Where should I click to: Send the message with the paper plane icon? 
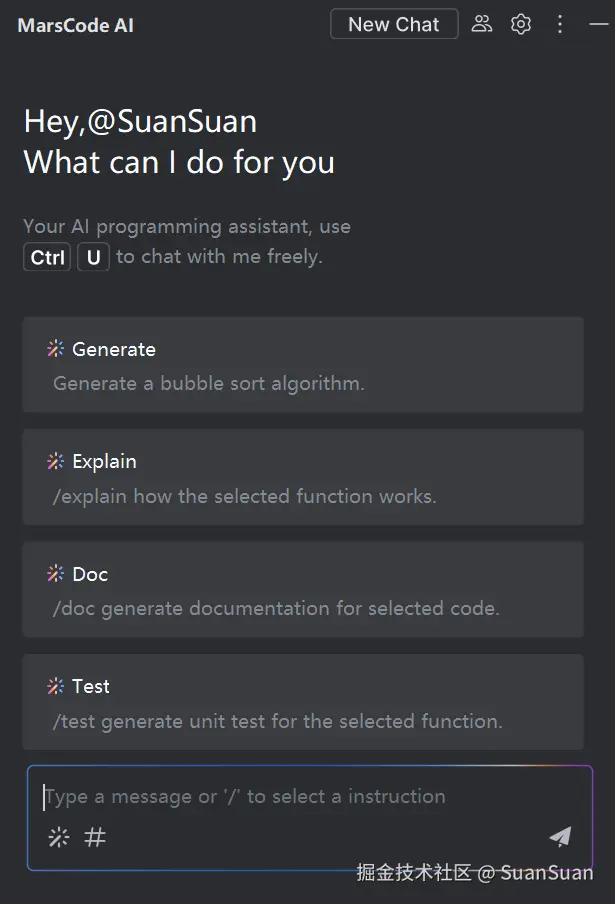tap(560, 837)
